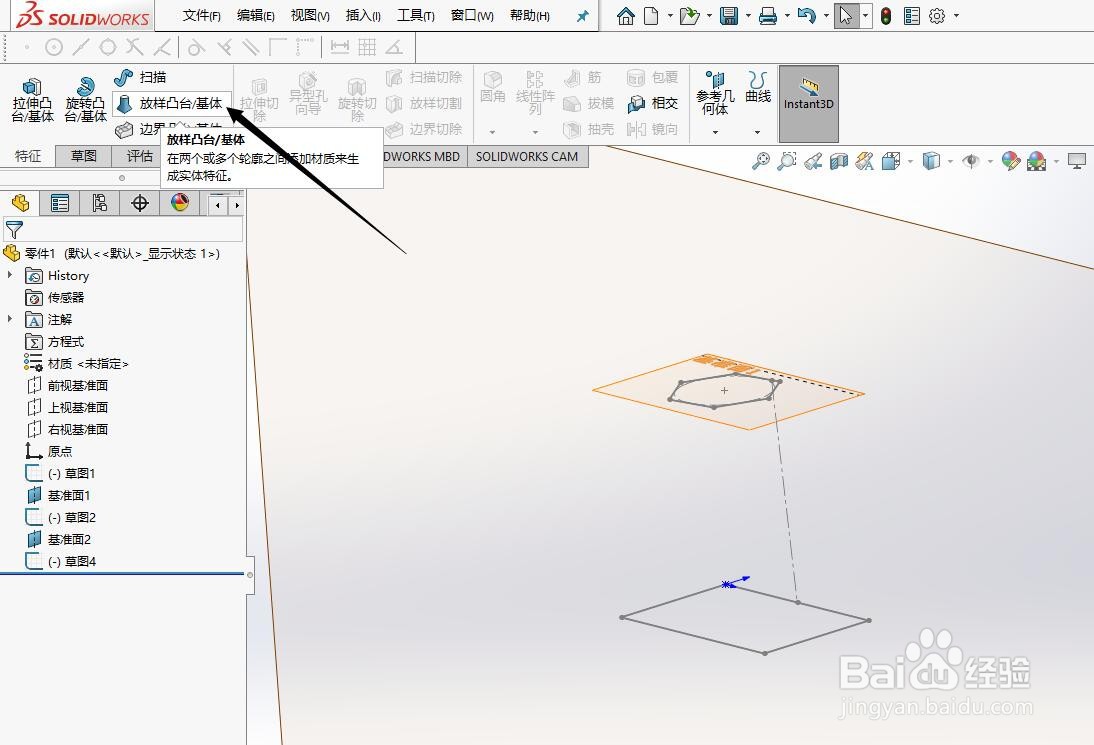Open the DisplayManager color ball tab

click(x=180, y=203)
